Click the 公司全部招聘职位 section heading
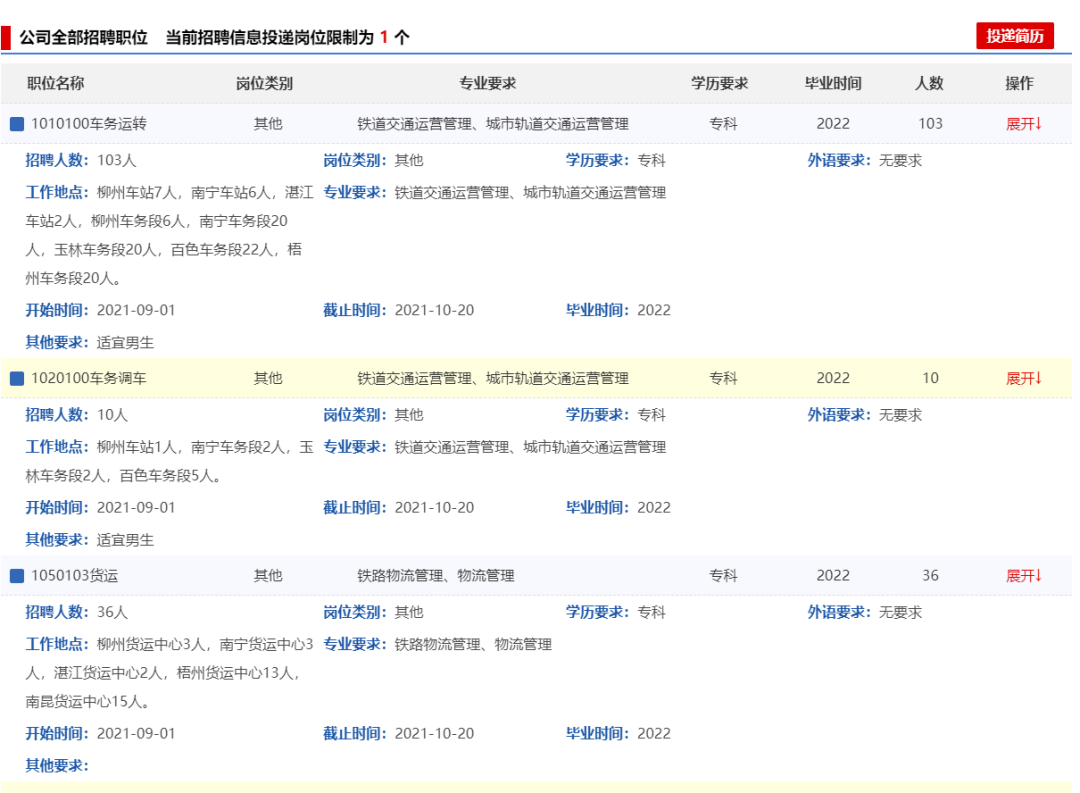This screenshot has height=793, width=1080. (83, 37)
